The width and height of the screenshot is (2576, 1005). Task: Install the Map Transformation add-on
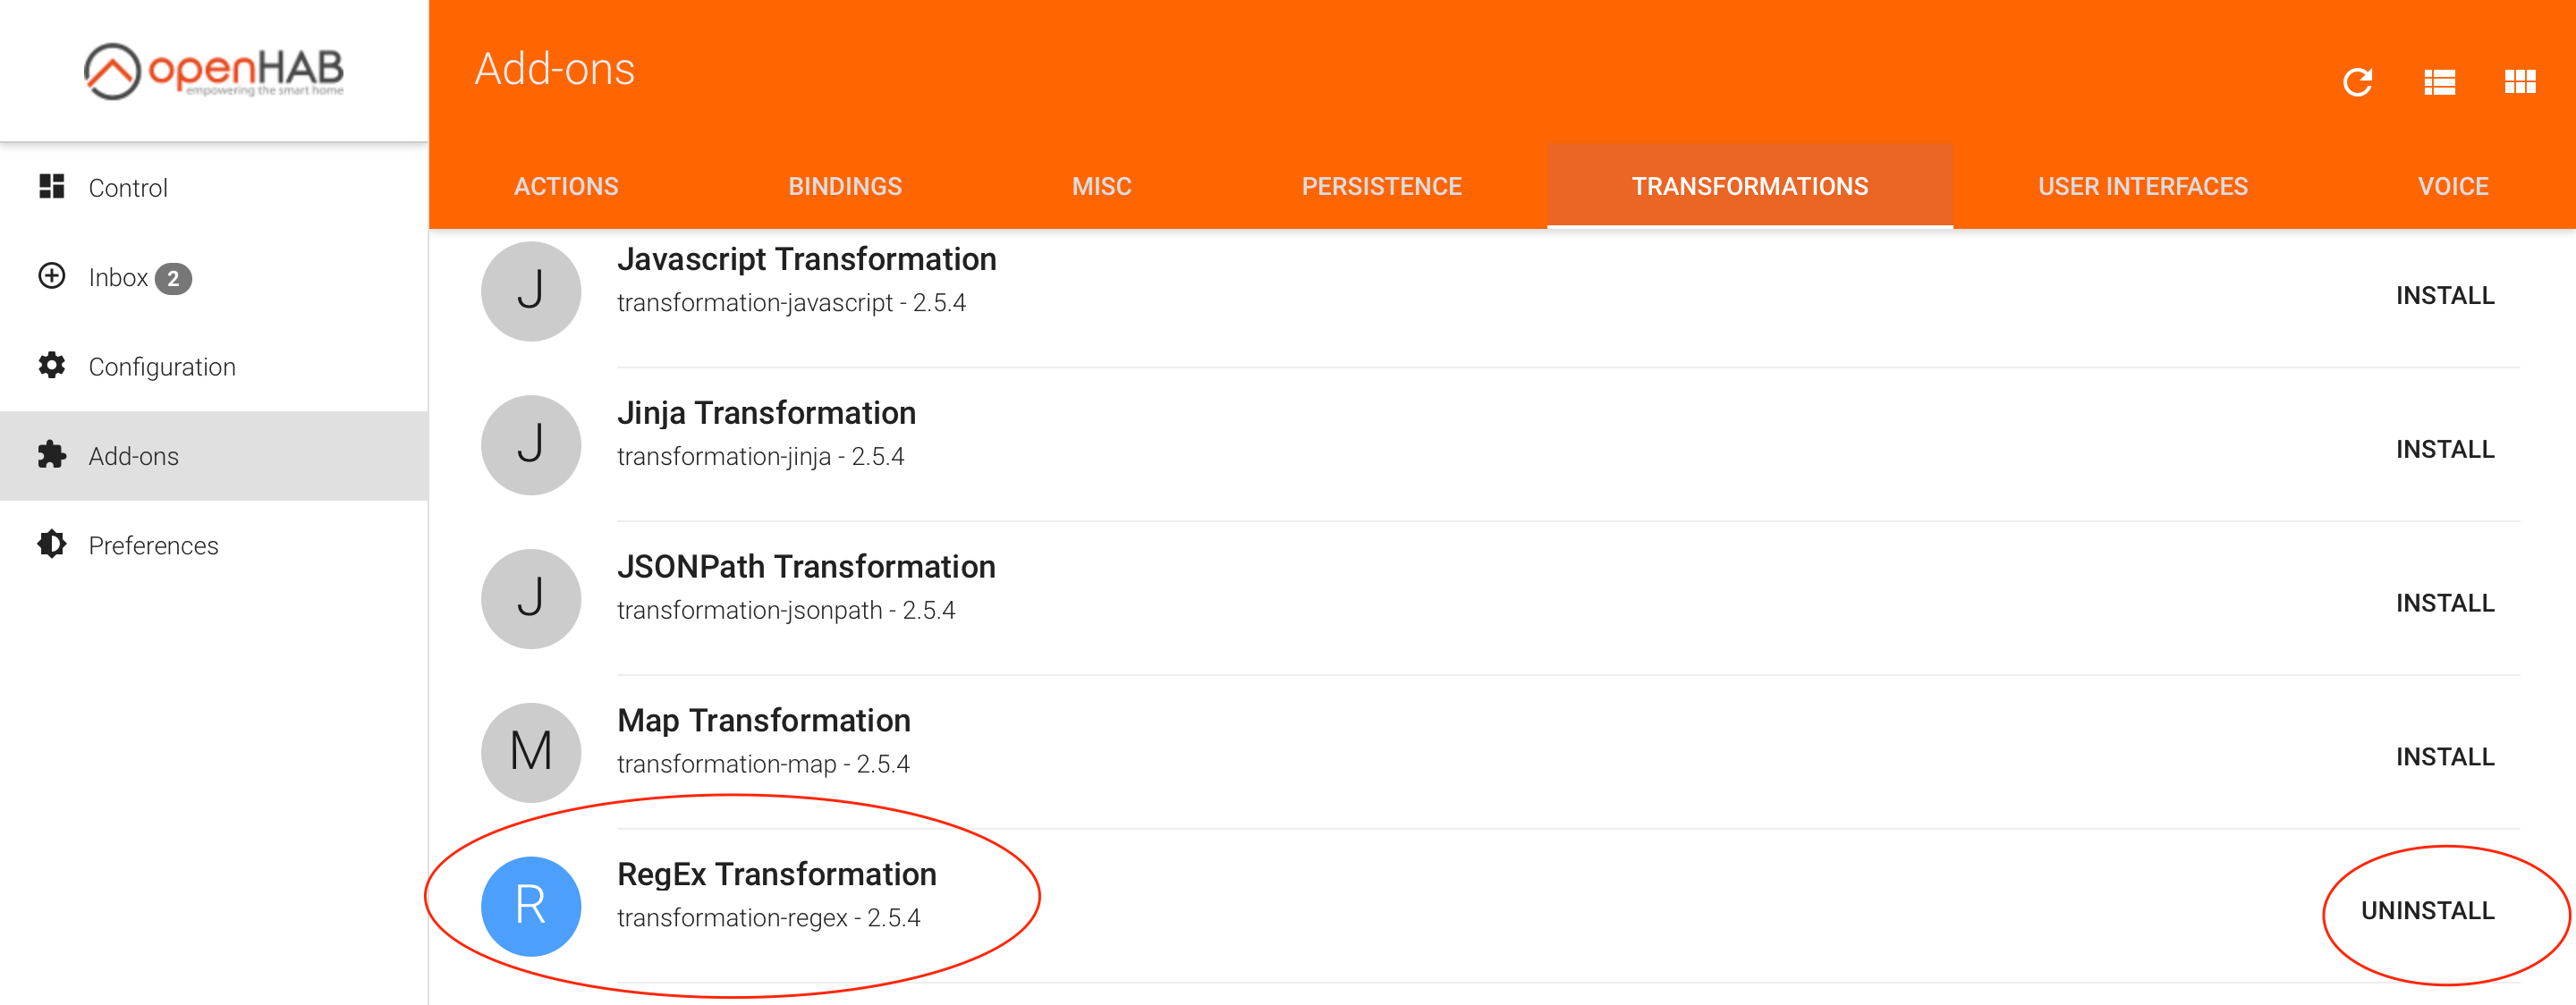(x=2444, y=757)
